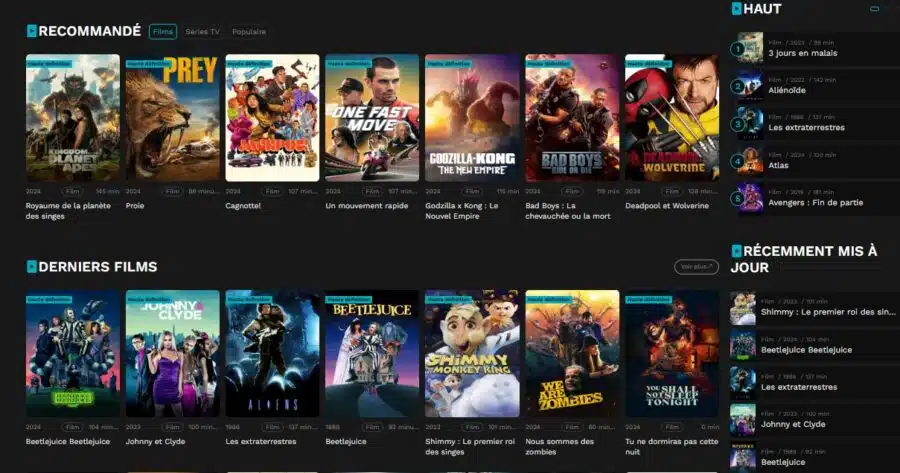
Task: Open the Aliens poster in Derniers Films
Action: click(x=273, y=354)
